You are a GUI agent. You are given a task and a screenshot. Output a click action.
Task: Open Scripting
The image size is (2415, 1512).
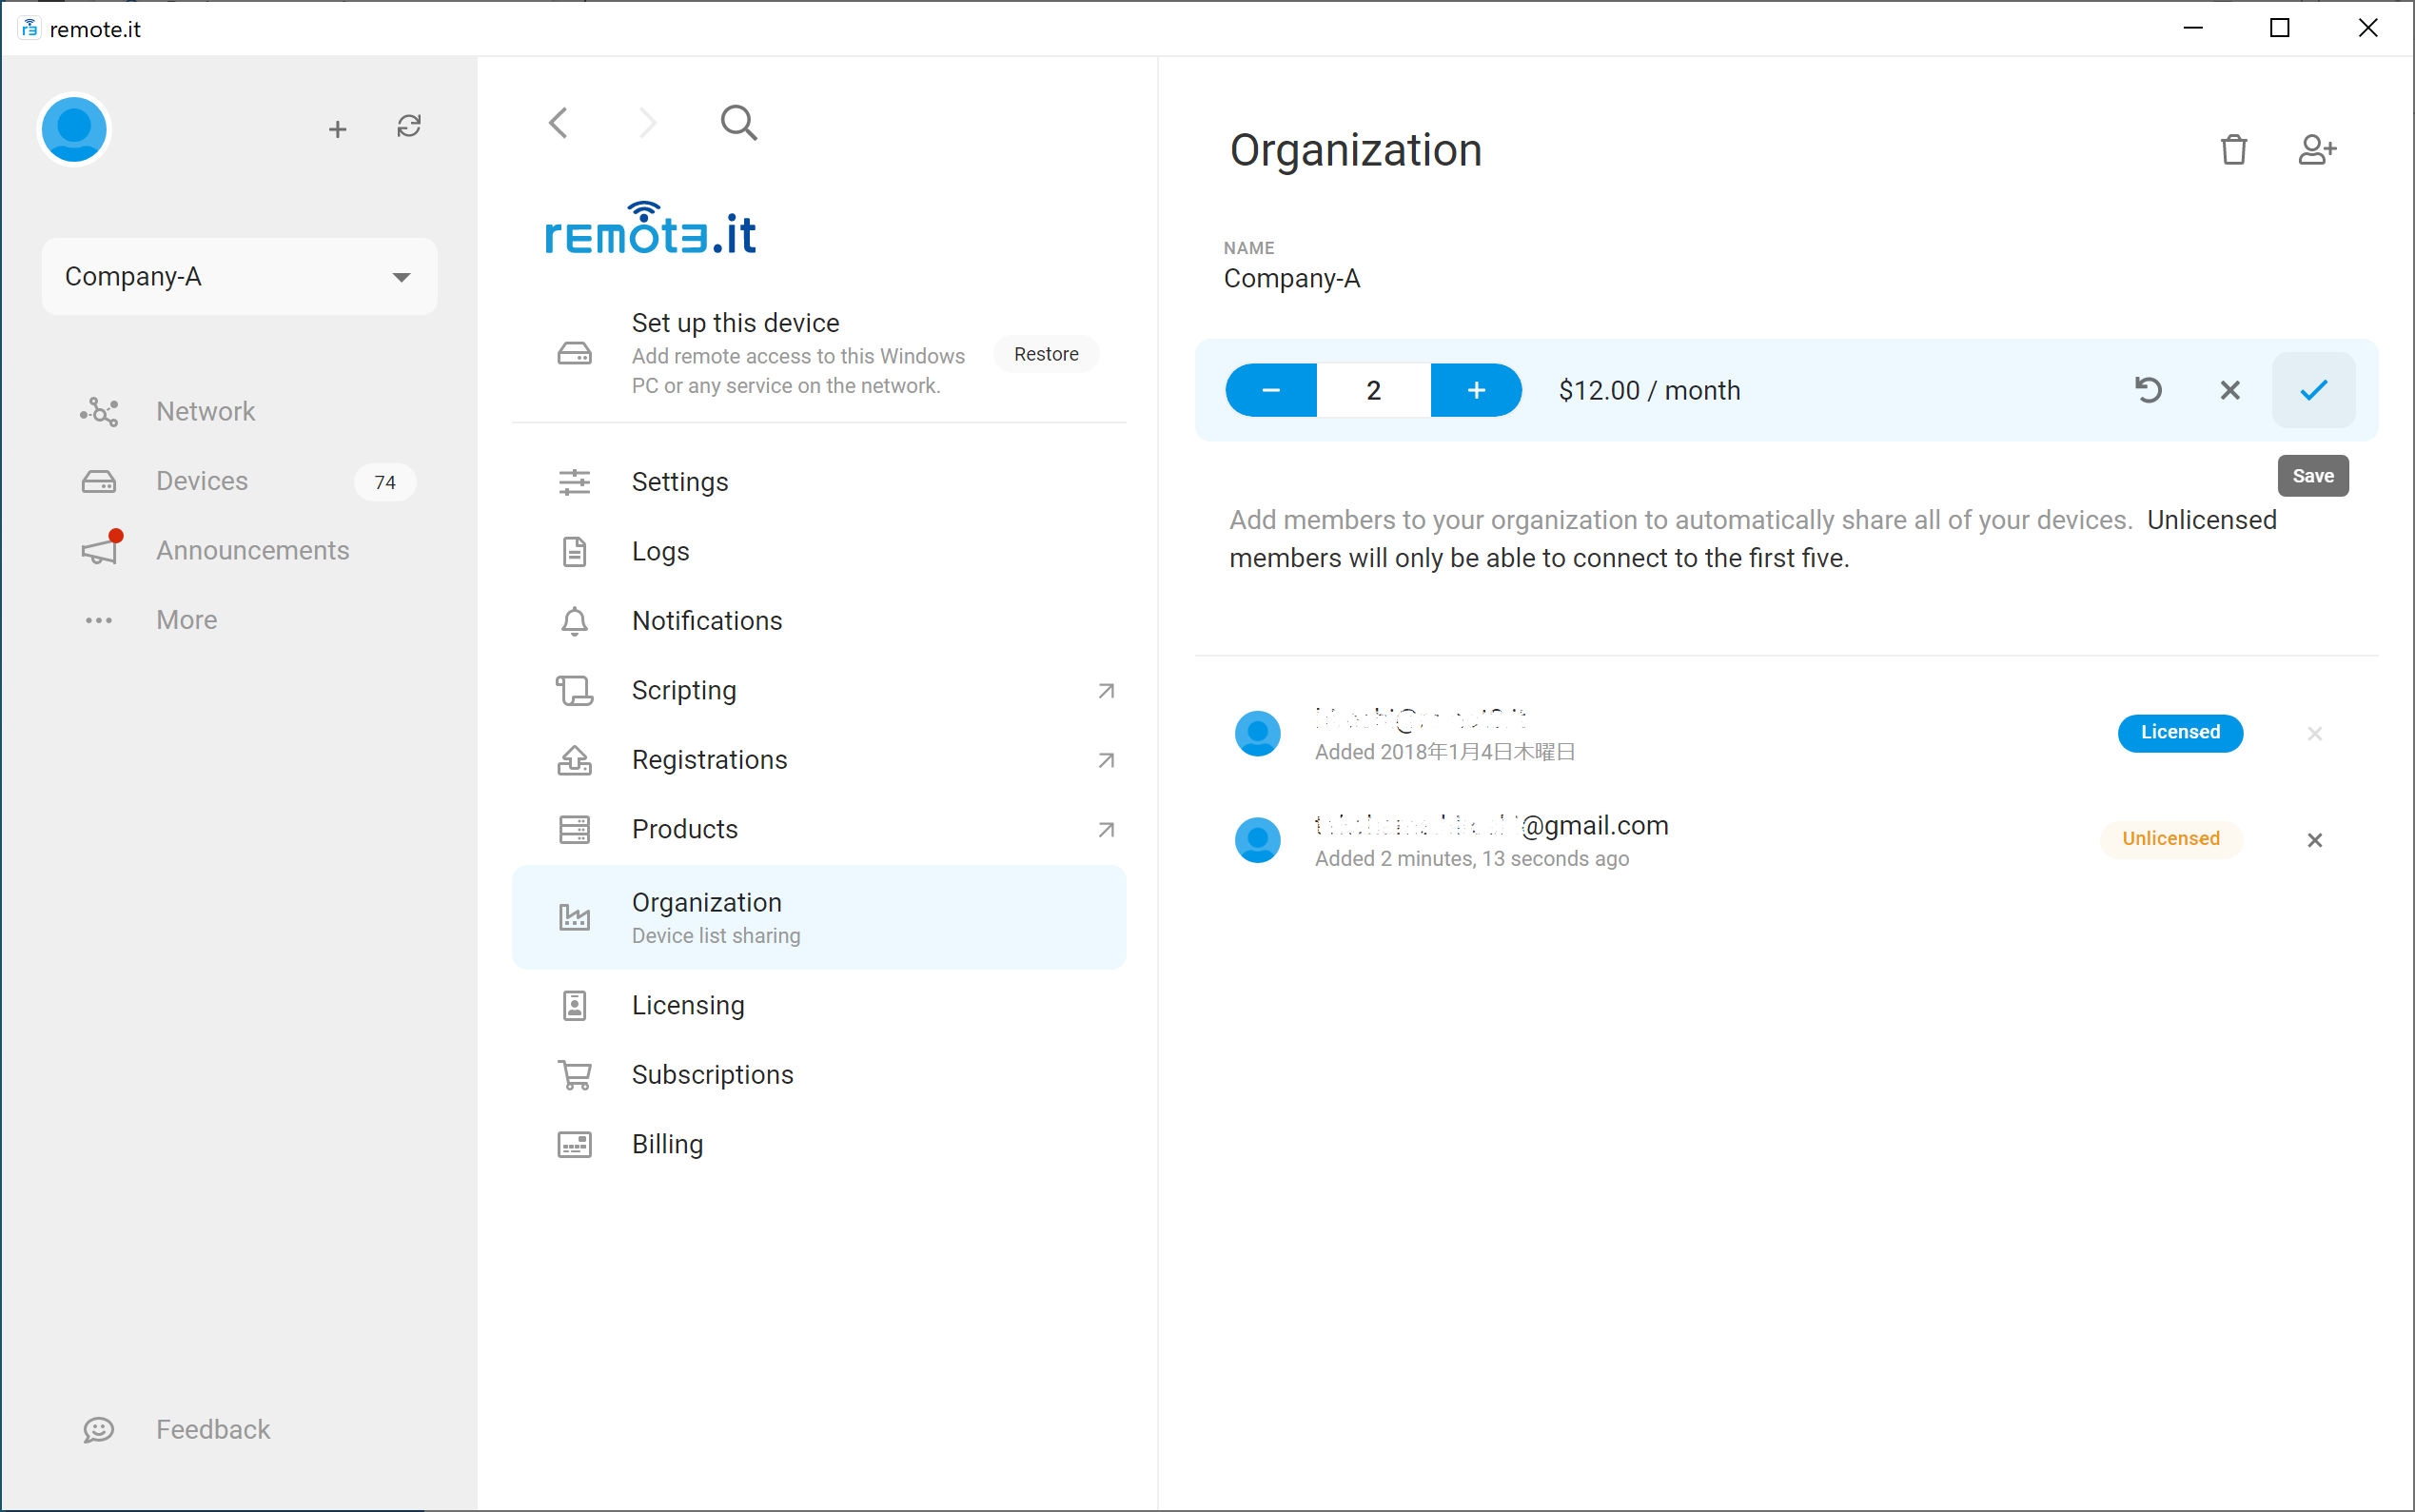tap(819, 690)
